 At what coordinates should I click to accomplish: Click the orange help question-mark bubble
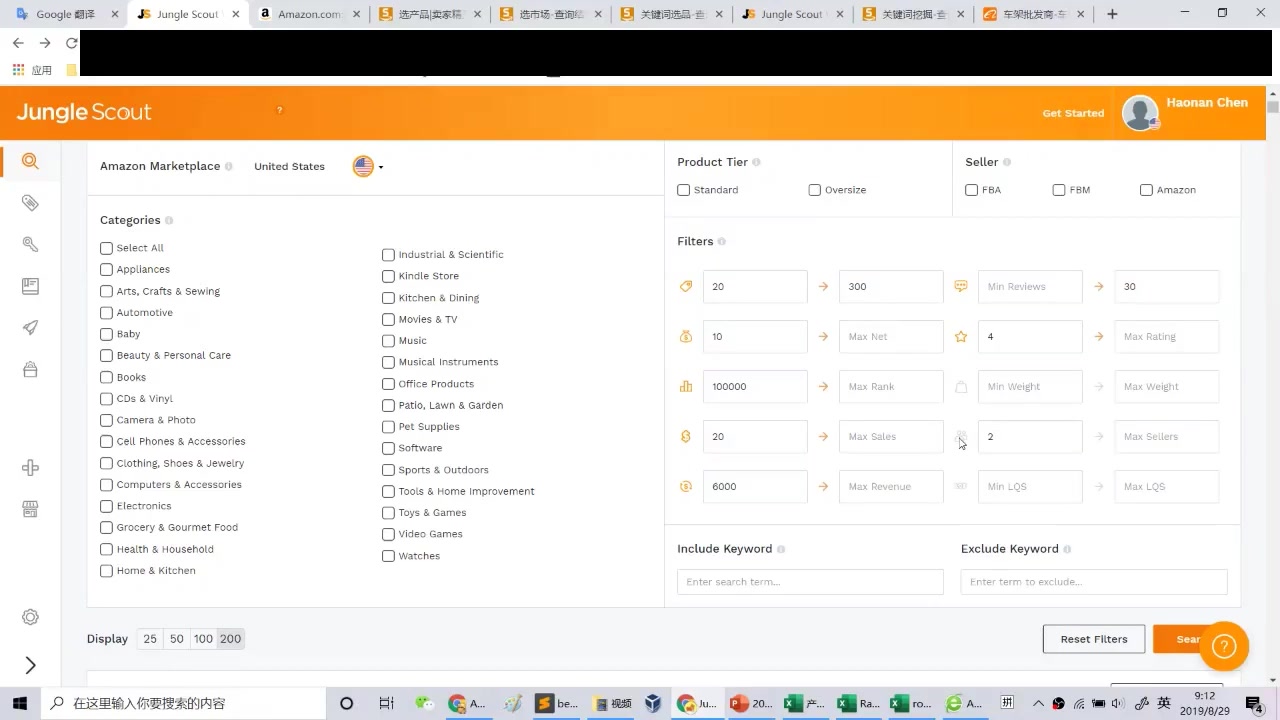(1224, 646)
